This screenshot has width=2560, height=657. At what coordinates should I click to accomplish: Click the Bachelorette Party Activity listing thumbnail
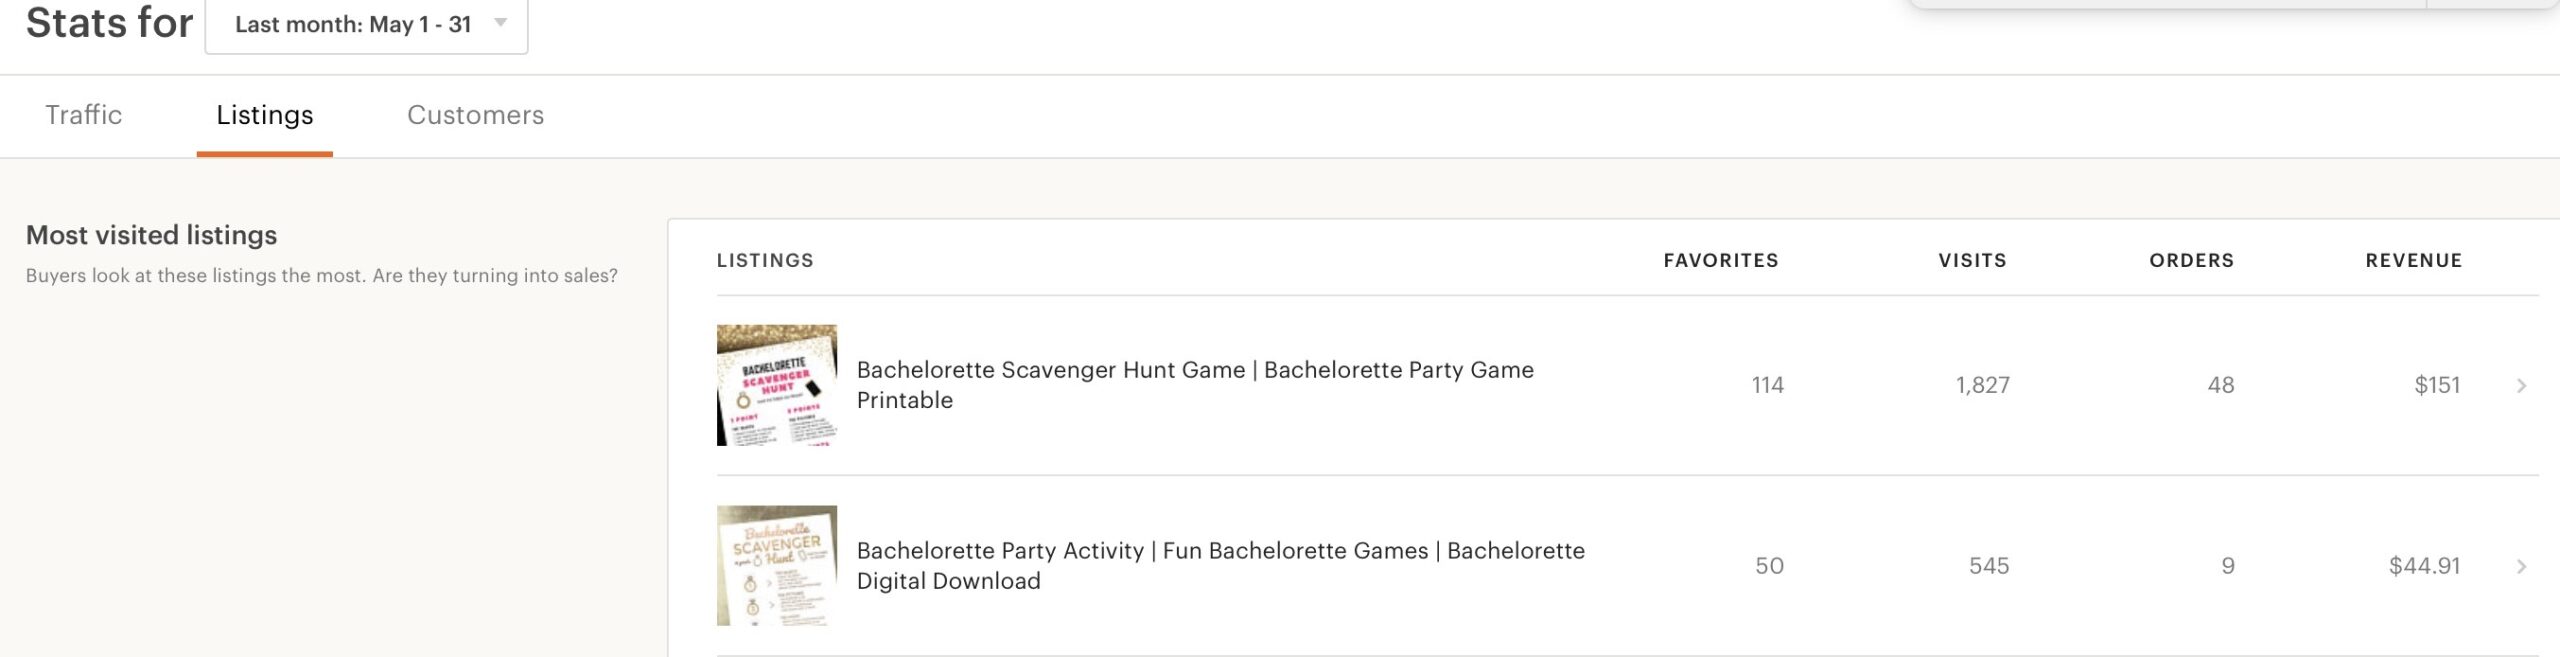[777, 566]
